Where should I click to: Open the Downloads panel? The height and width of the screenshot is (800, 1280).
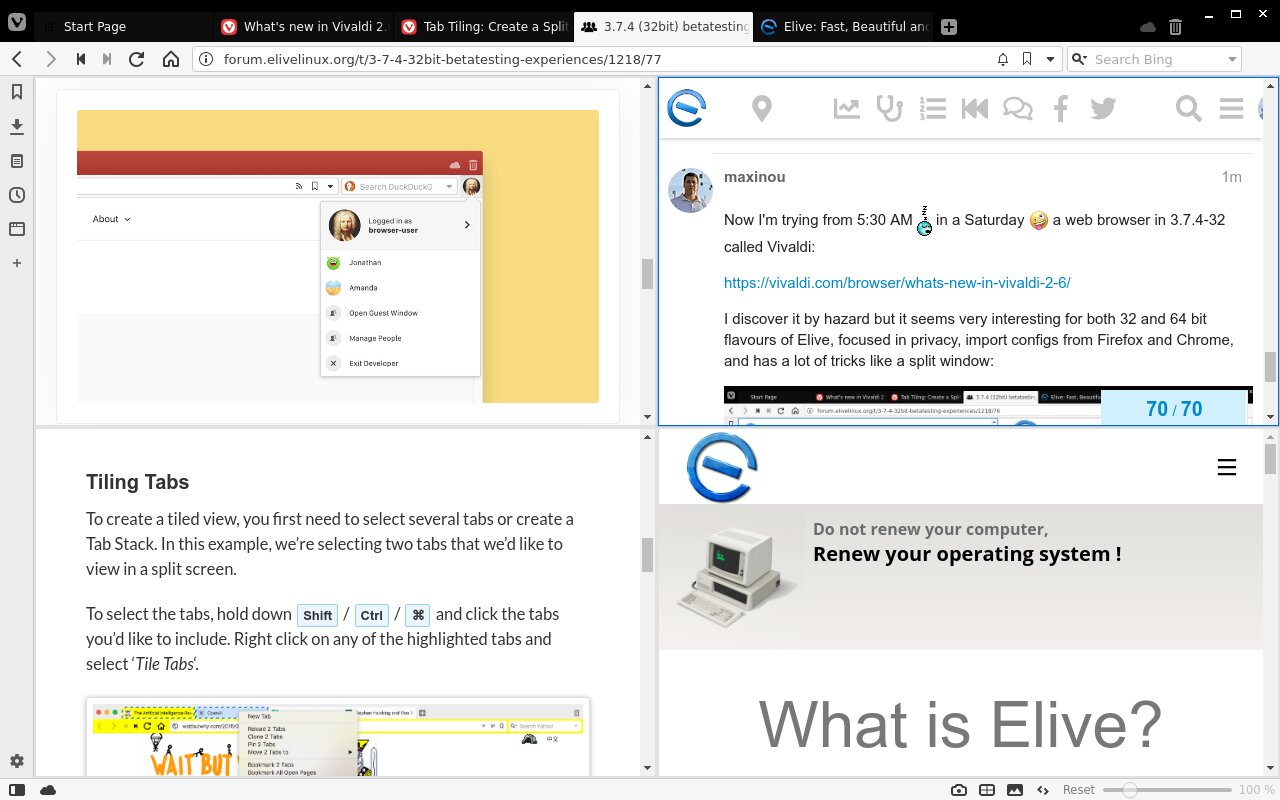pos(17,126)
